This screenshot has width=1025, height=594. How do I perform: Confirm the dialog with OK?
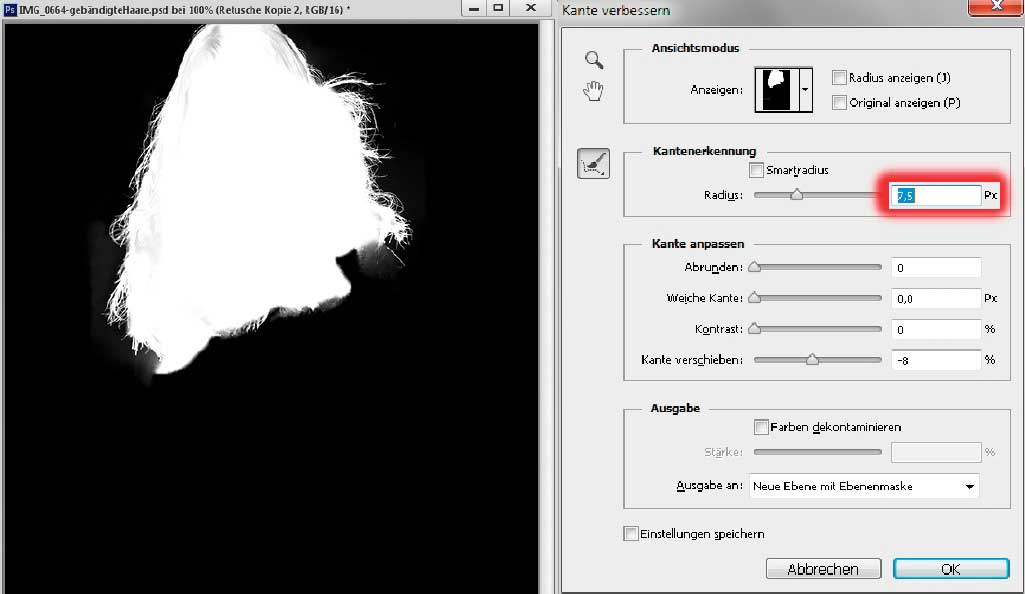pyautogui.click(x=950, y=568)
